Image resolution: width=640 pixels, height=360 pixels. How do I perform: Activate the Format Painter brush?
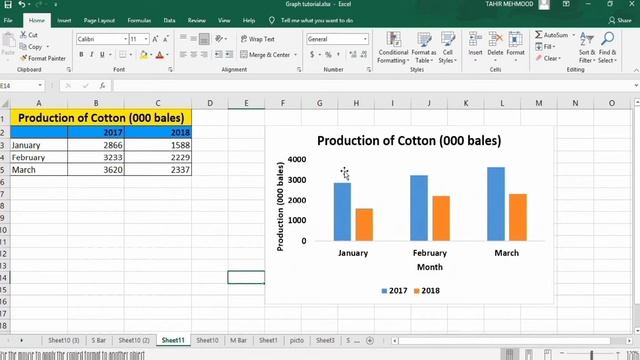point(24,58)
